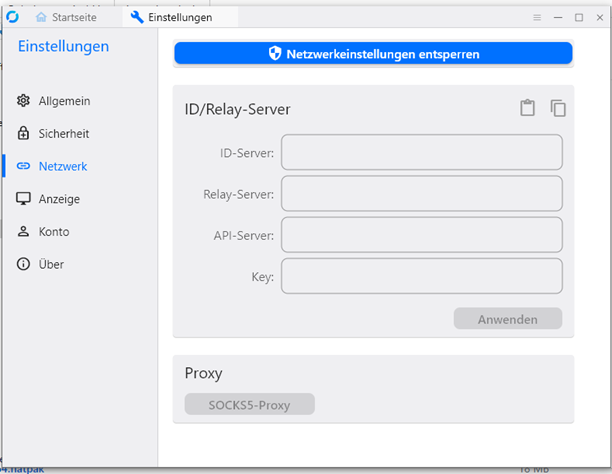Click the API-Server input box
Image resolution: width=612 pixels, height=474 pixels.
tap(421, 235)
